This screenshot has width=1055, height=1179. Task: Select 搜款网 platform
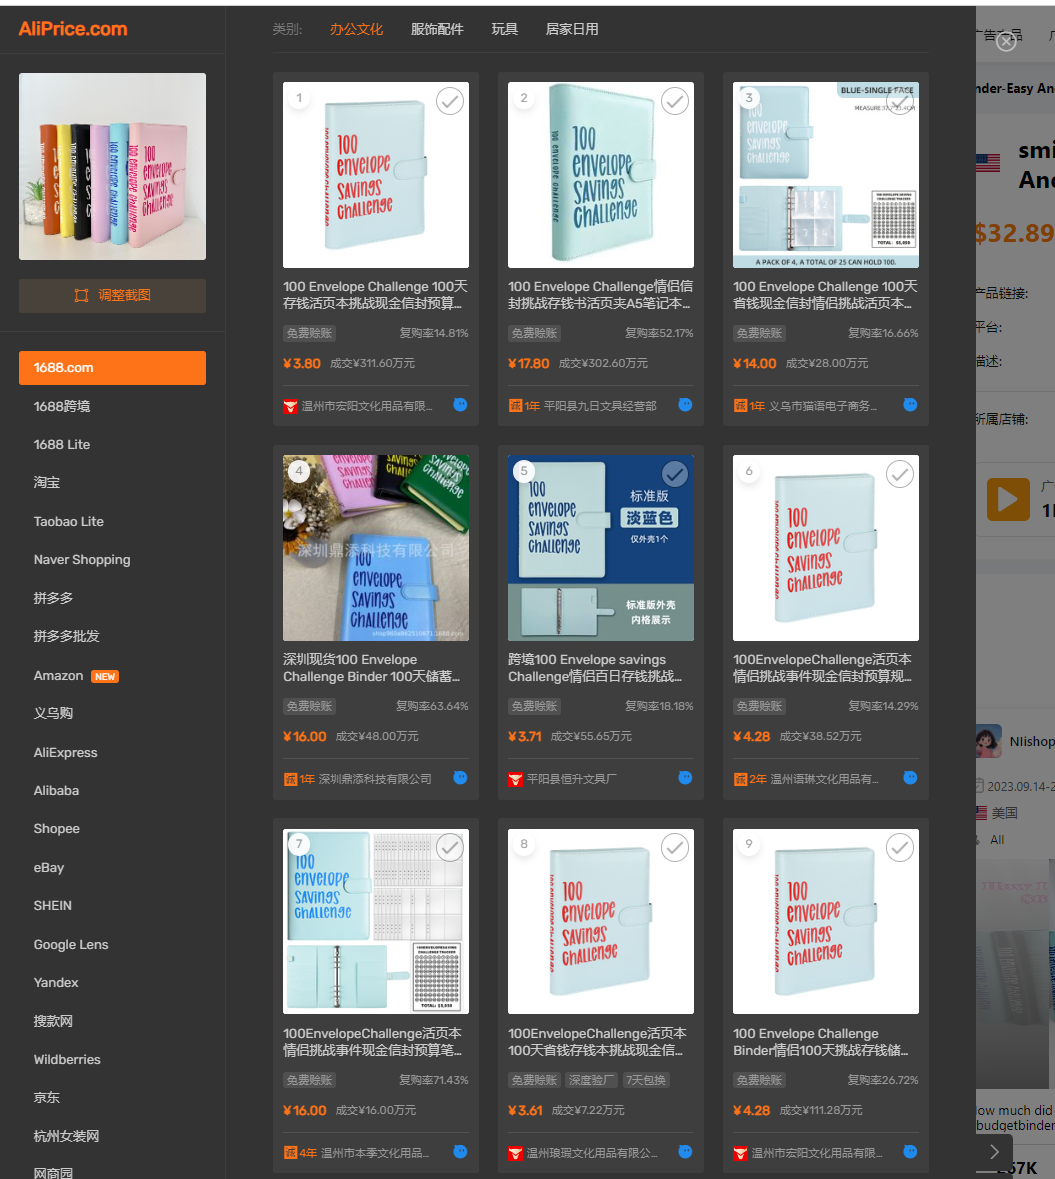[x=53, y=1021]
